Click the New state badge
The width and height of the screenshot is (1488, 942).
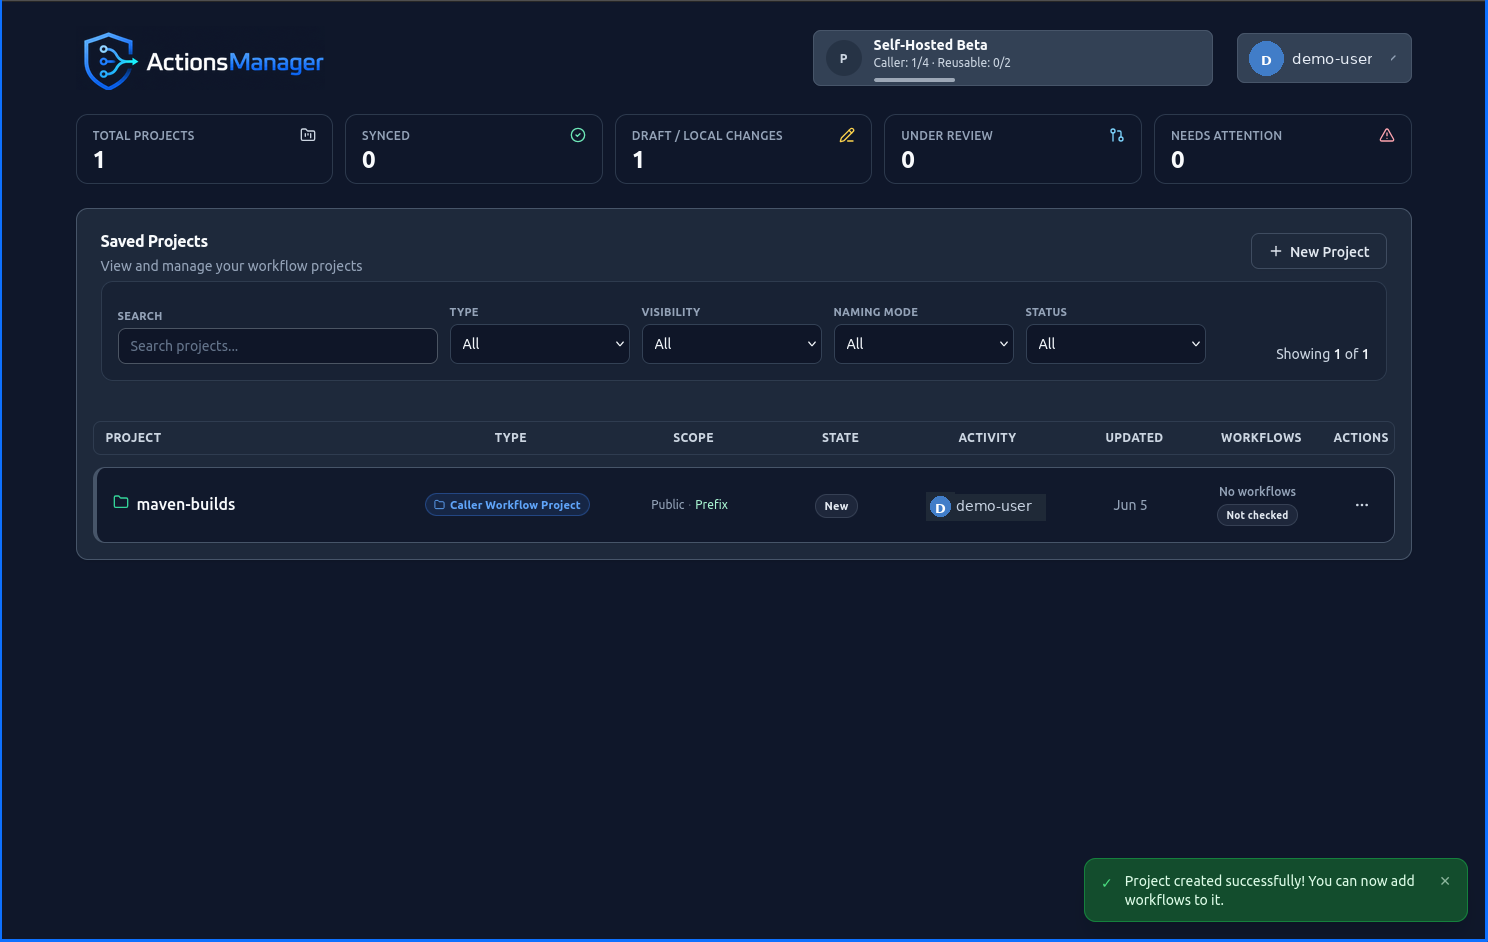(x=836, y=506)
